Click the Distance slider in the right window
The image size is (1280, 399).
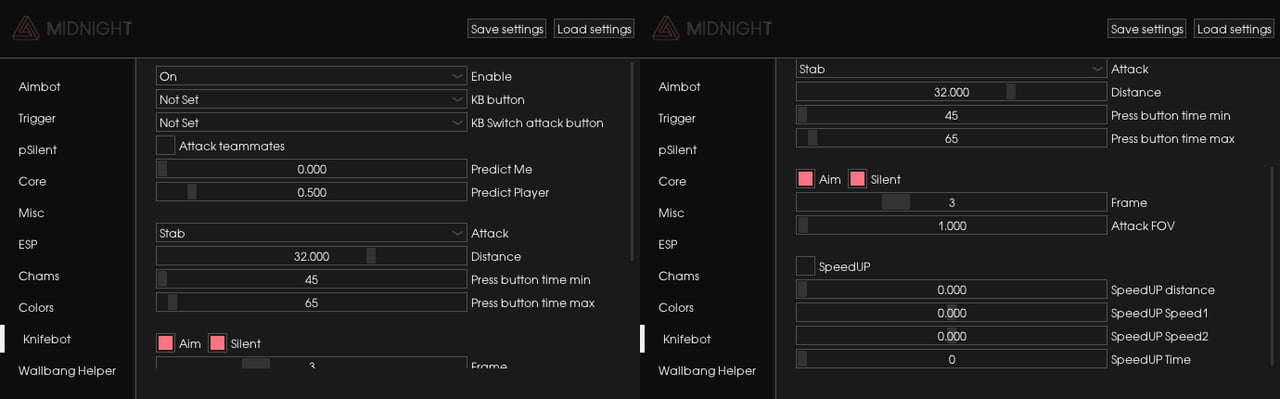coord(951,92)
